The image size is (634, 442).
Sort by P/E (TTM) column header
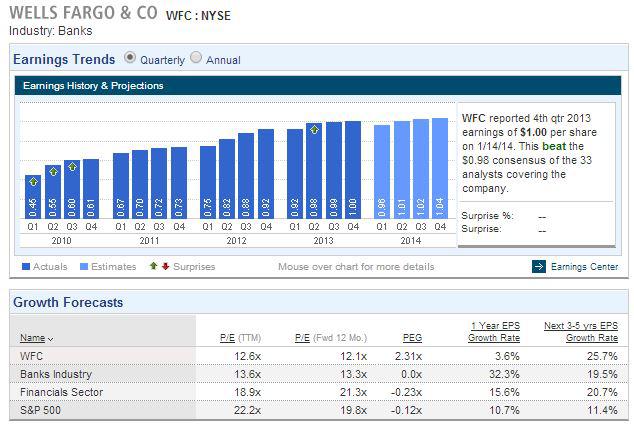pos(241,338)
